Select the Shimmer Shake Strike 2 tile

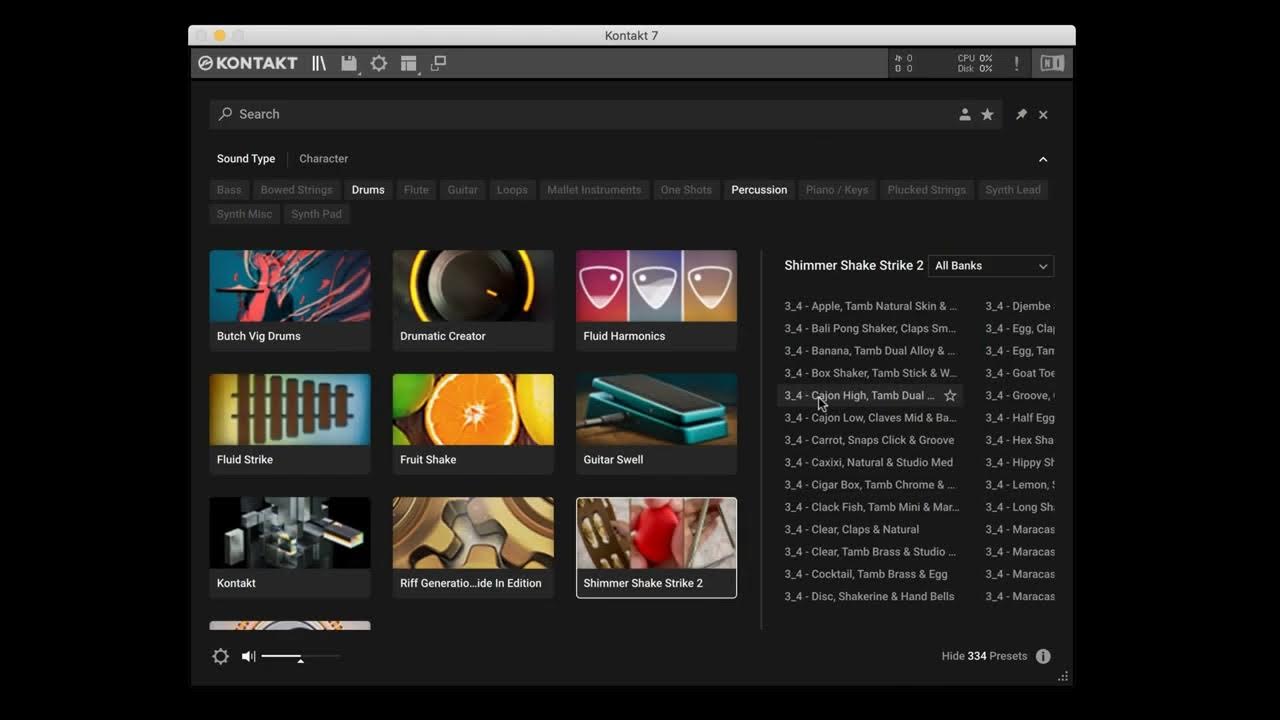click(656, 547)
